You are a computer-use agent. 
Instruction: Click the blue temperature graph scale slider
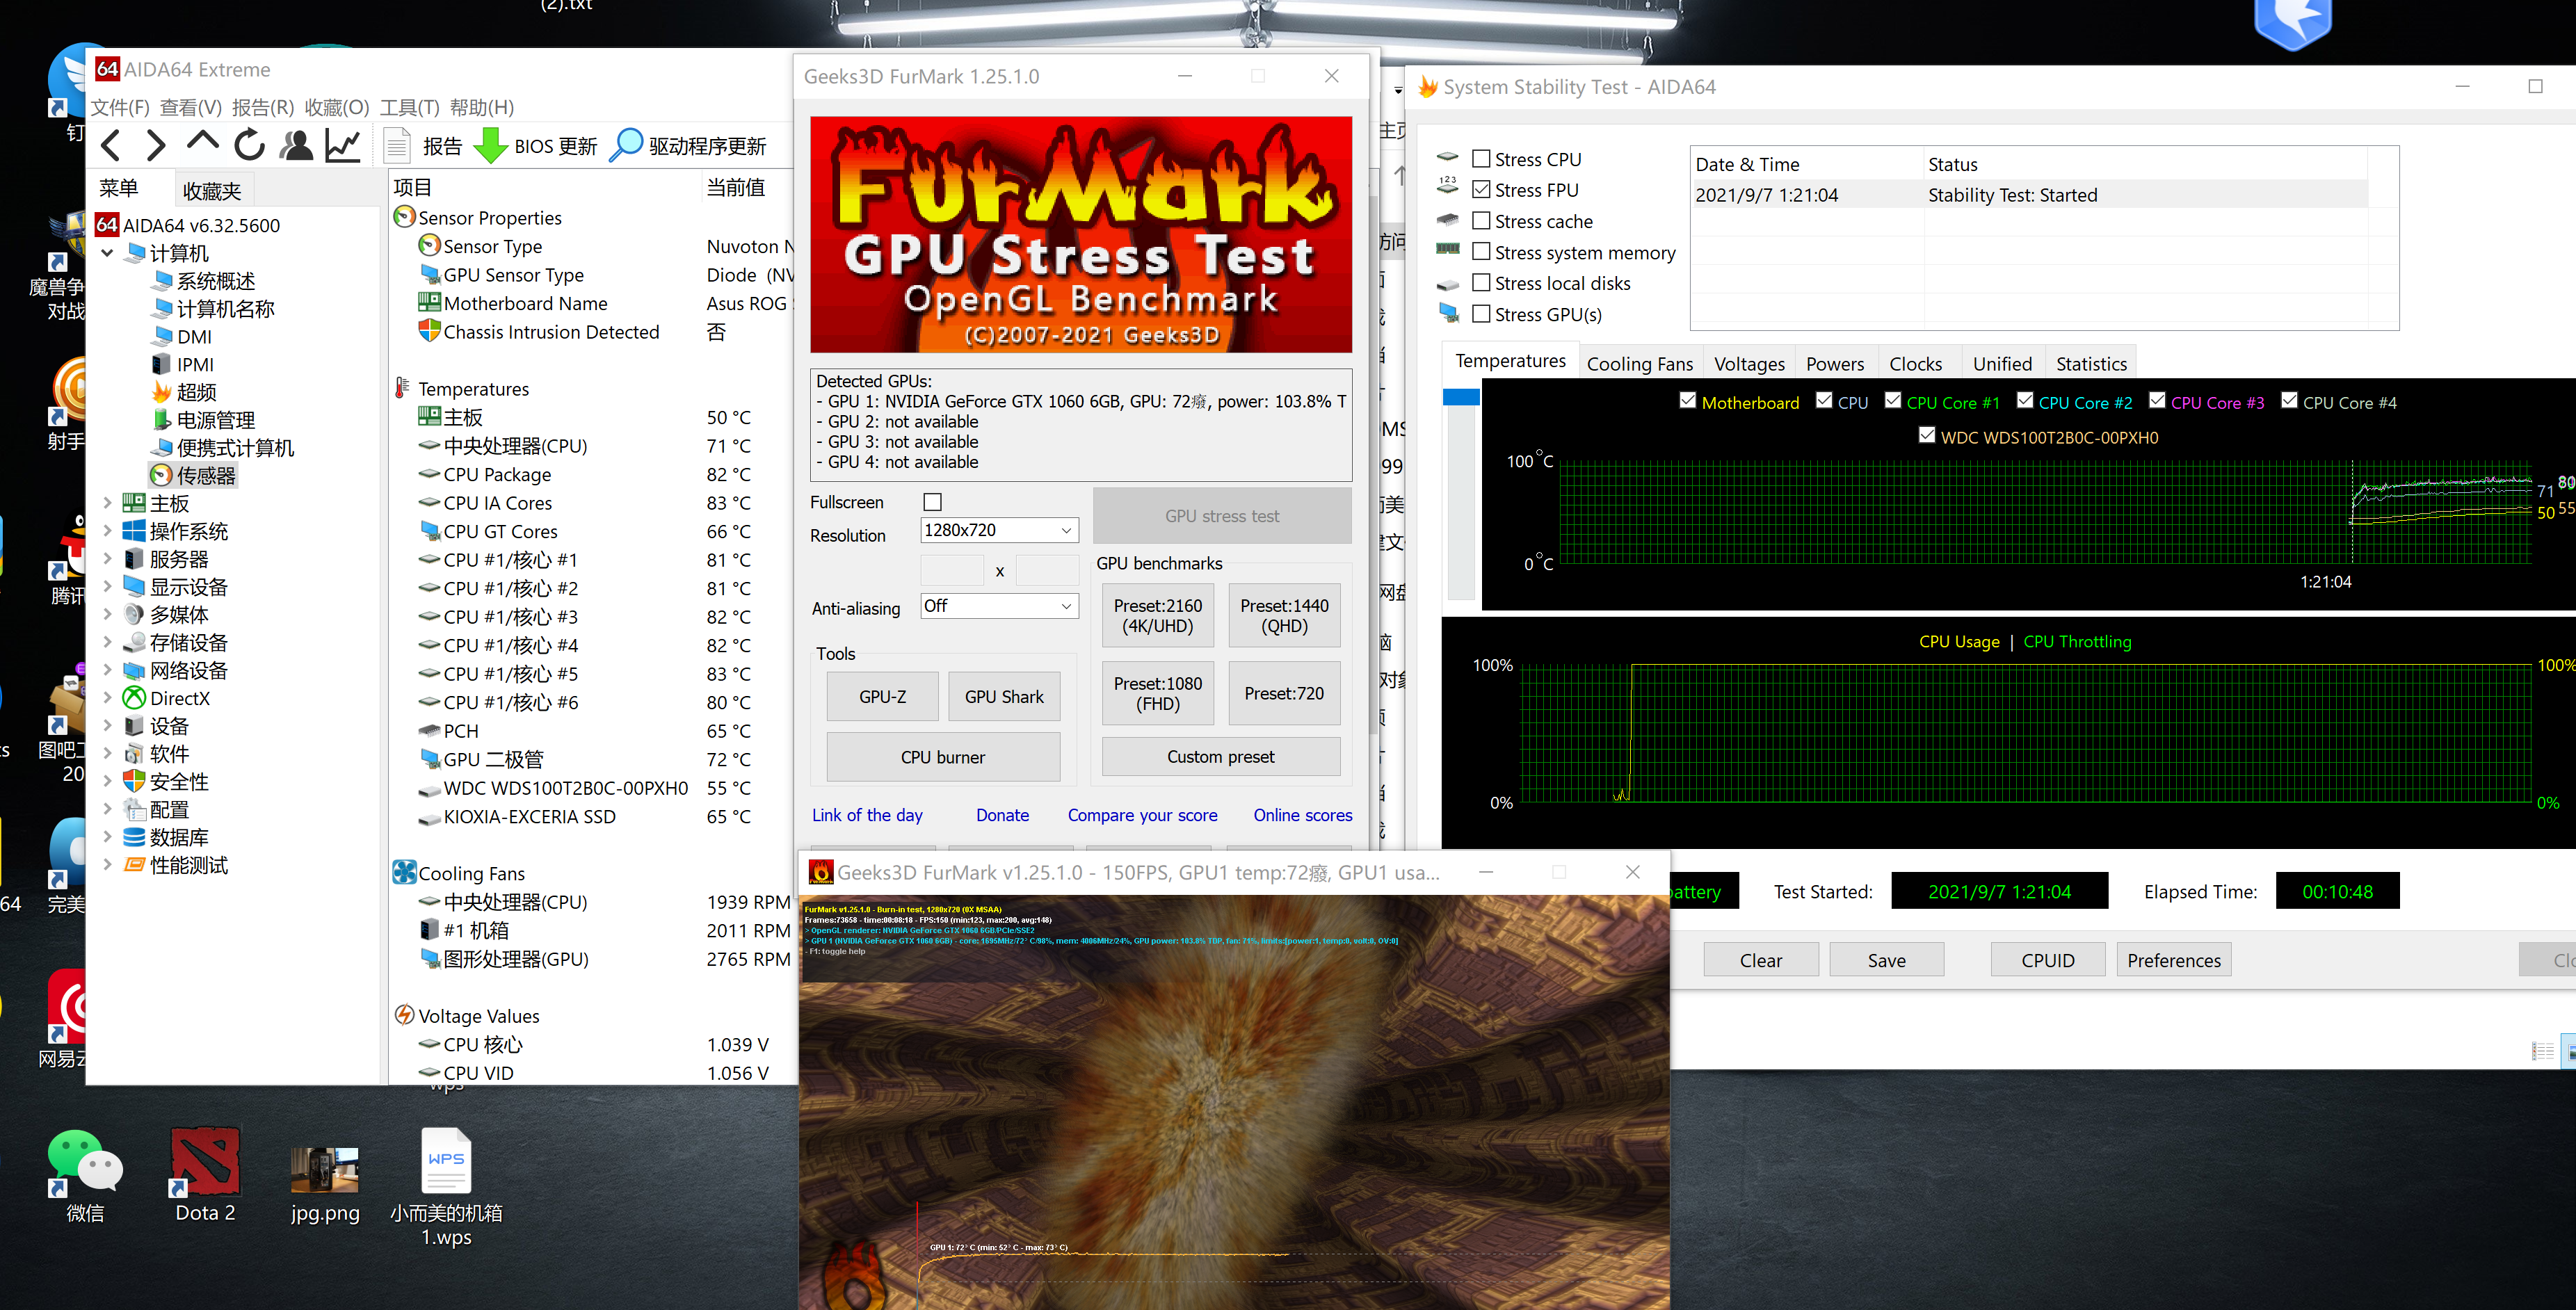pos(1461,396)
